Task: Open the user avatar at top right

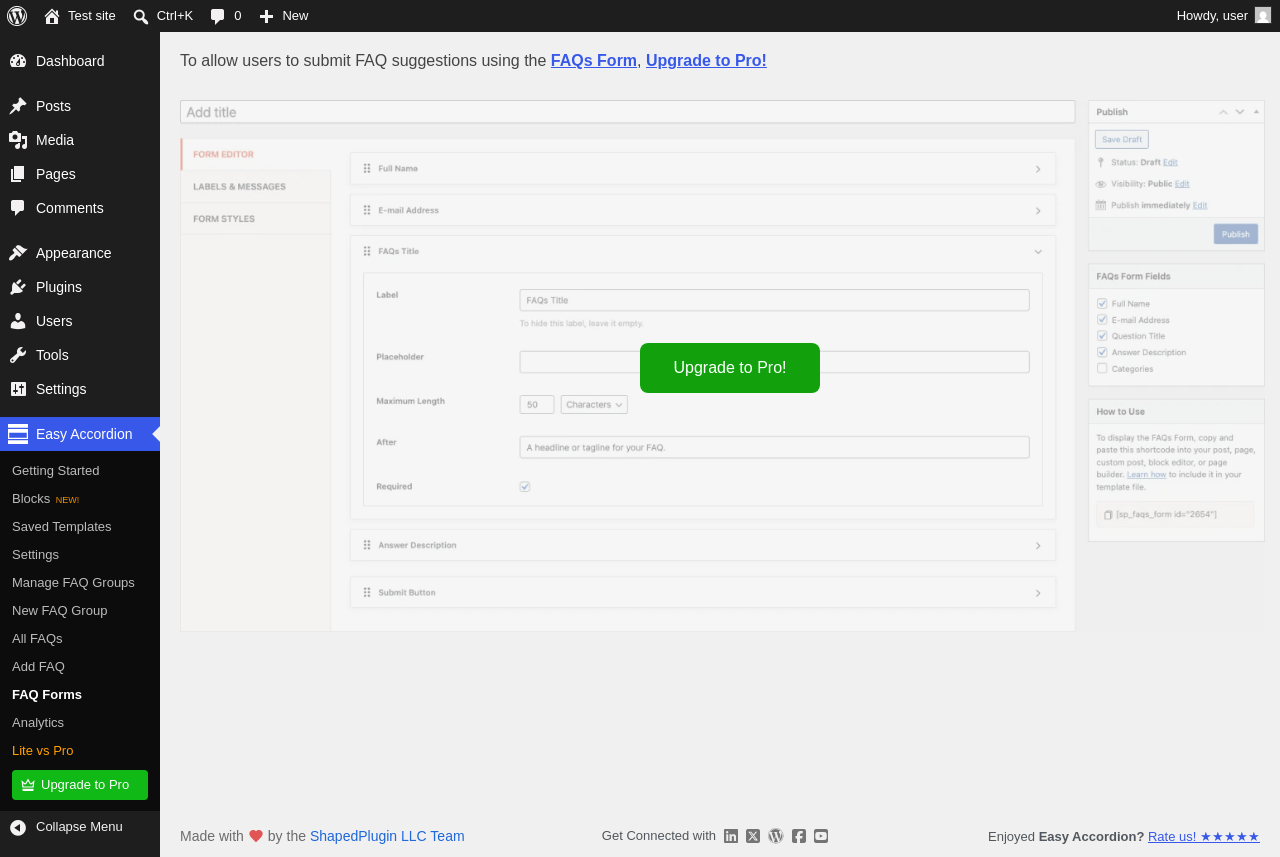Action: (x=1263, y=15)
